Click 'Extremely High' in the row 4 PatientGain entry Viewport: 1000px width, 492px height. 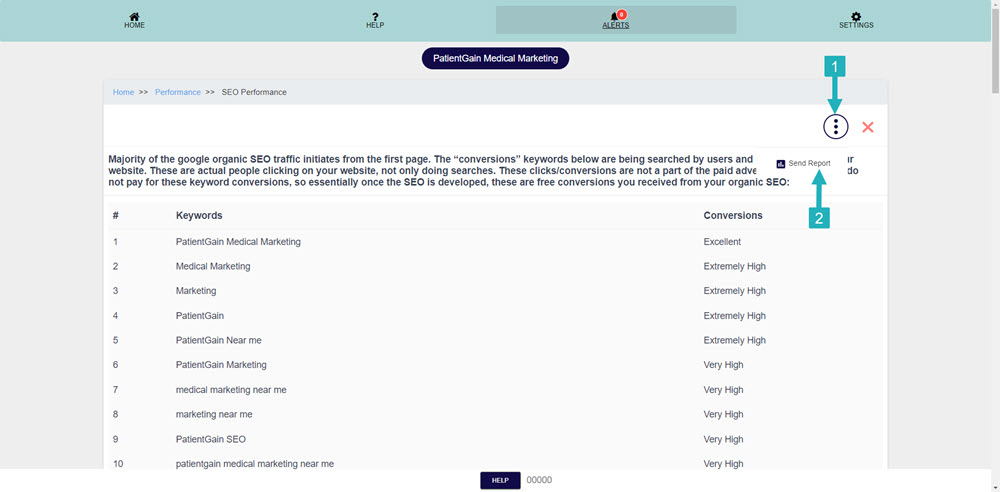pos(735,315)
